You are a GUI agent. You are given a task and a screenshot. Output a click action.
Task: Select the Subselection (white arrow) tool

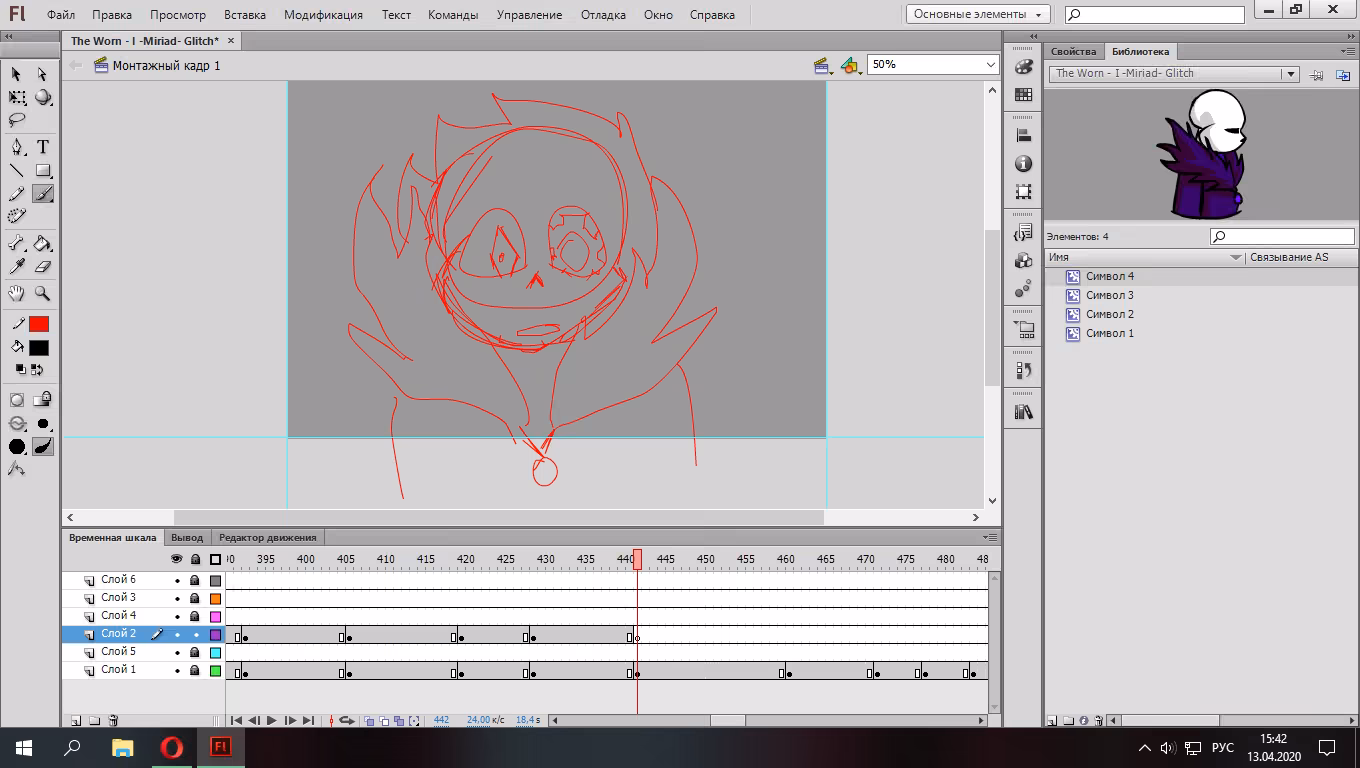click(42, 74)
